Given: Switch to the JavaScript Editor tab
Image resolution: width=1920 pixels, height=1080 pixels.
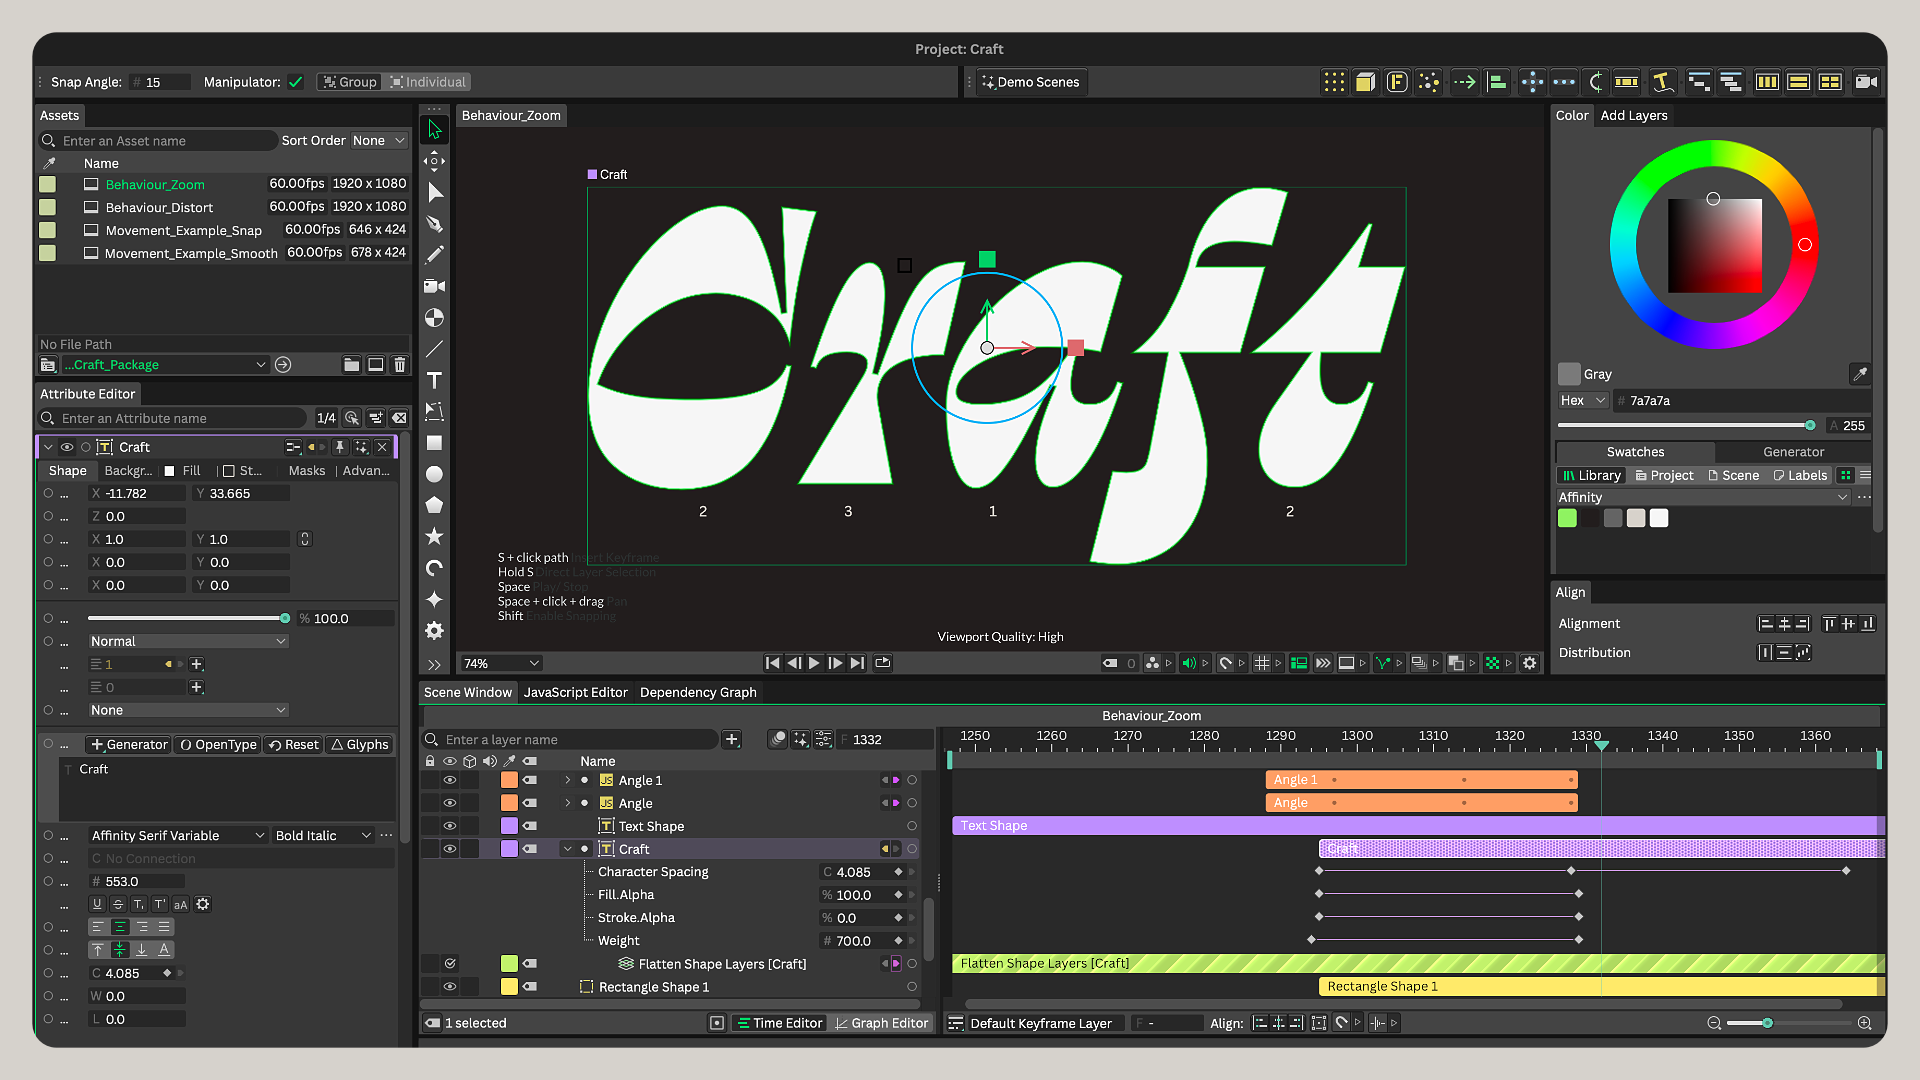Looking at the screenshot, I should click(575, 691).
